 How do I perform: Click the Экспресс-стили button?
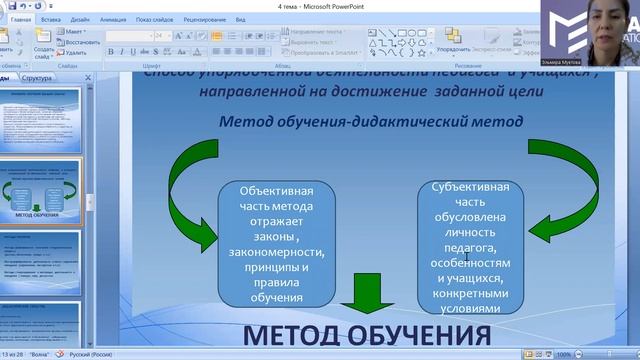[x=491, y=41]
